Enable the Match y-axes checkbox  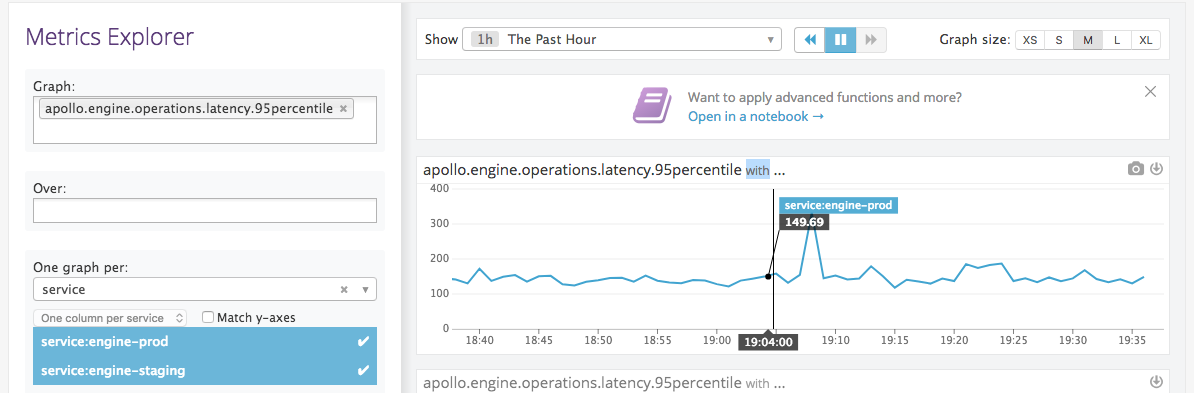point(207,318)
